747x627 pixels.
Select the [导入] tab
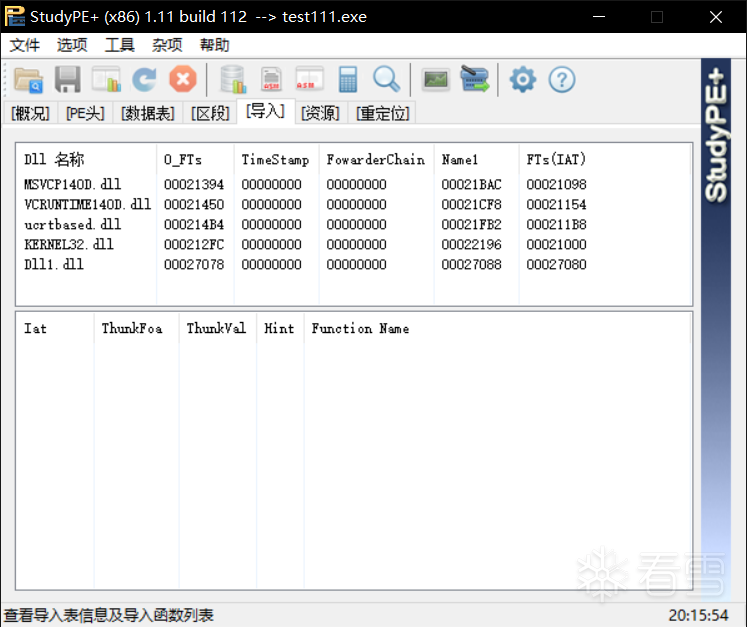[265, 111]
